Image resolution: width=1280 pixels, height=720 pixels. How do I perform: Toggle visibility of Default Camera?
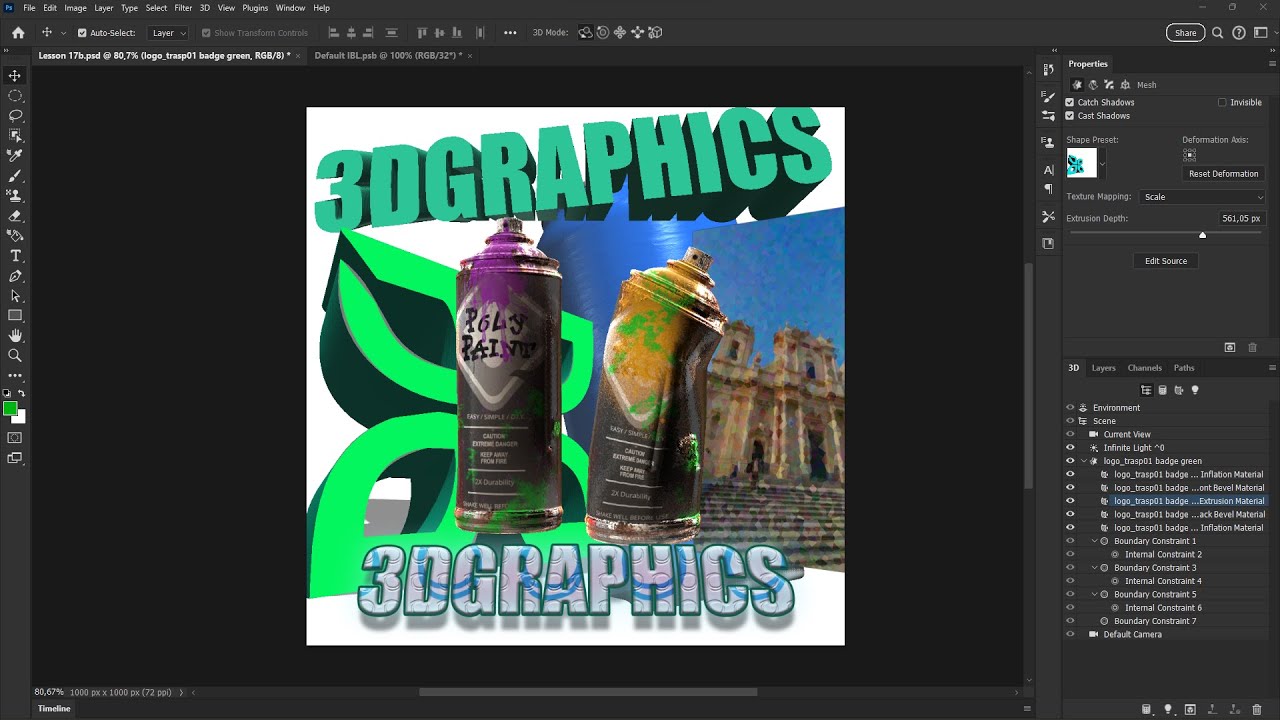coord(1070,634)
